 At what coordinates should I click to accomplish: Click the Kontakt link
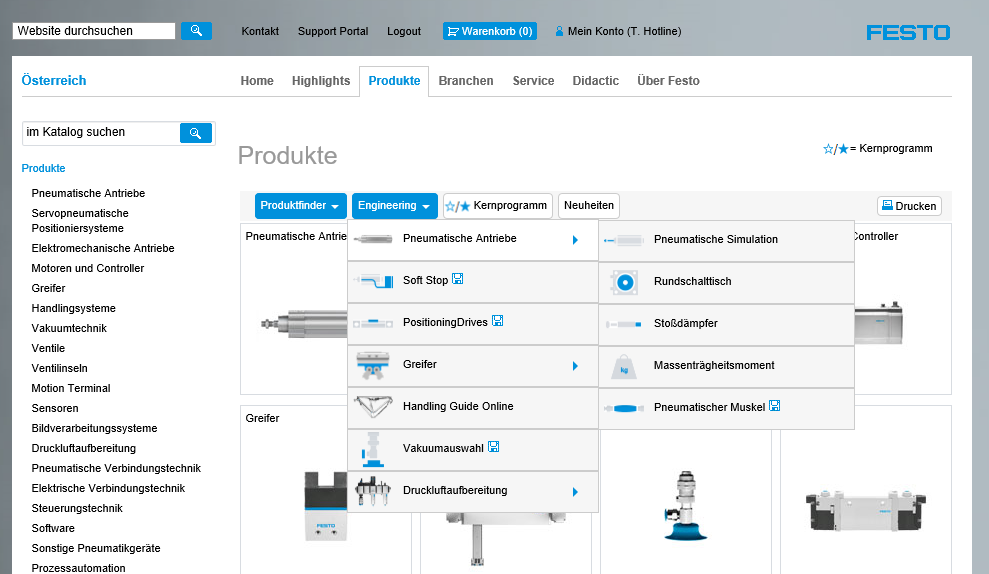click(x=260, y=32)
